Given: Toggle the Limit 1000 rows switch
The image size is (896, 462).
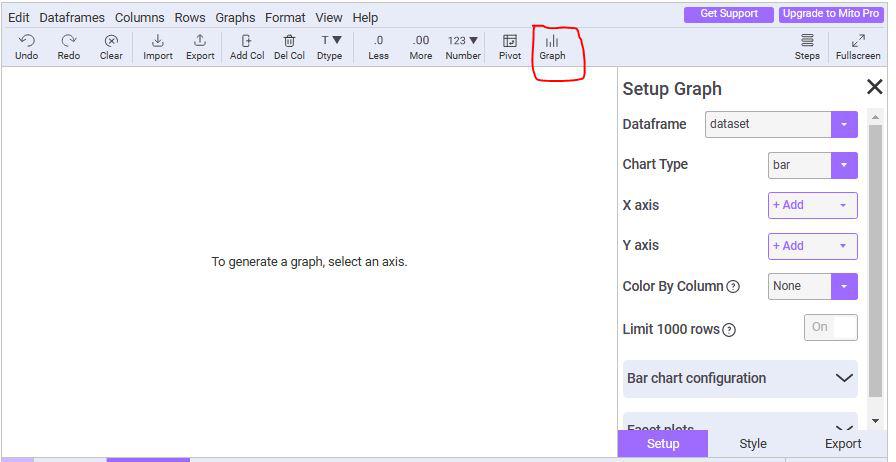Looking at the screenshot, I should click(x=831, y=327).
